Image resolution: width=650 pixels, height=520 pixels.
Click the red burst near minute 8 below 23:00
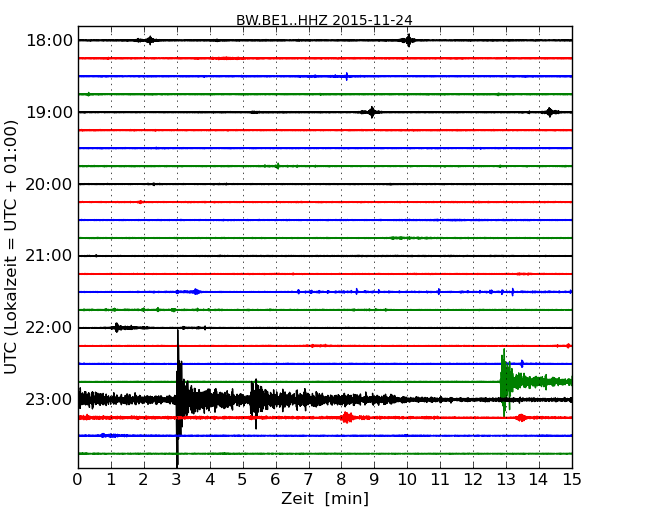[347, 417]
